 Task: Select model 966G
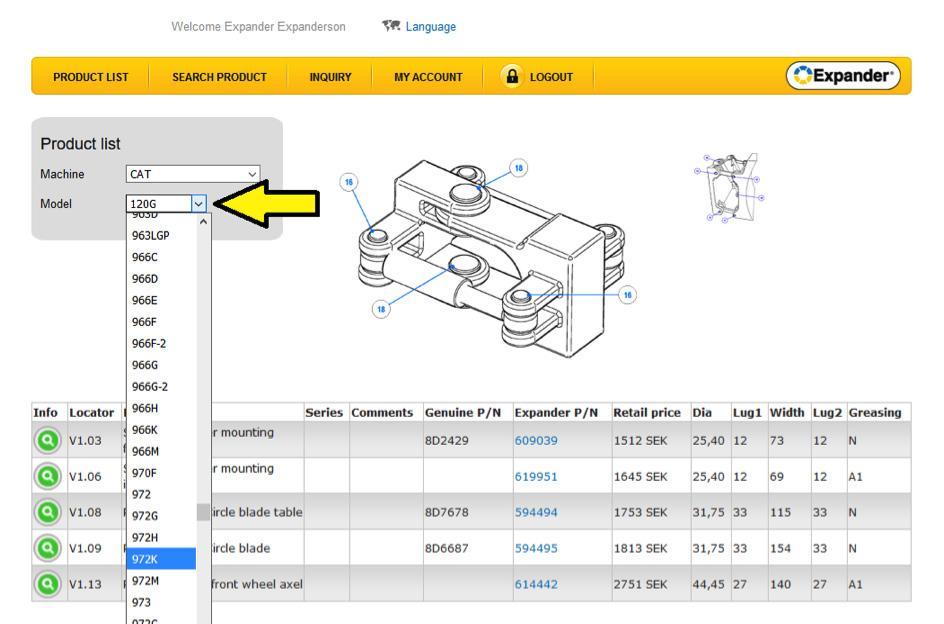[161, 365]
